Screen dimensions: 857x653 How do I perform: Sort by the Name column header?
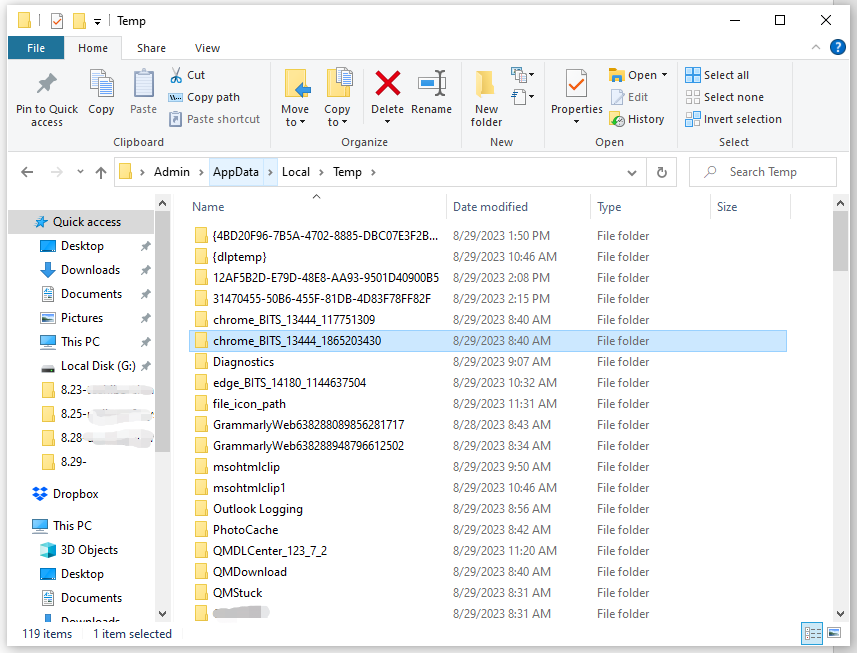pyautogui.click(x=208, y=207)
